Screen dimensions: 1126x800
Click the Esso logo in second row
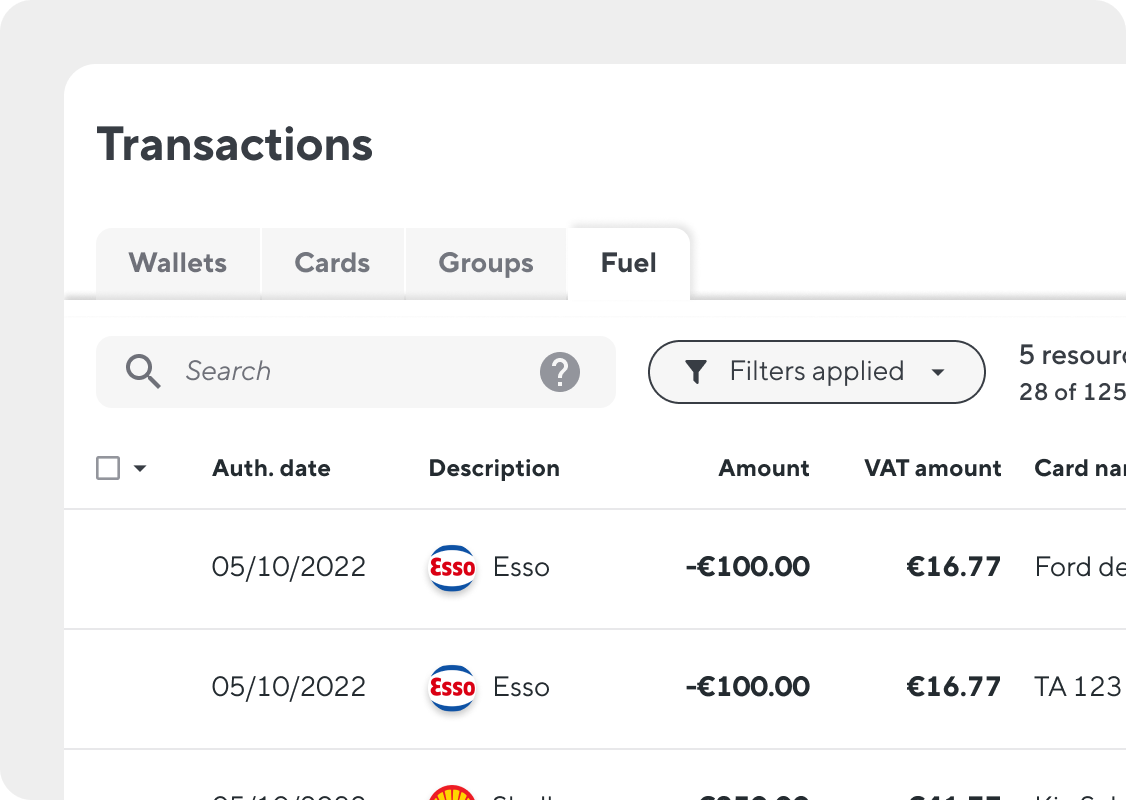452,687
